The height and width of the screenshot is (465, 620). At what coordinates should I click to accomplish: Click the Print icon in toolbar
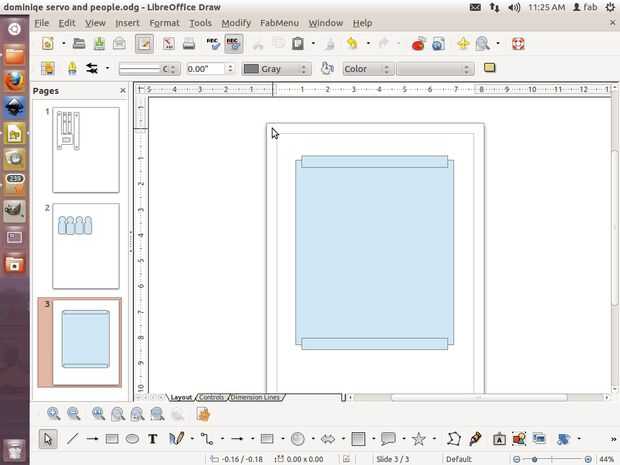189,44
